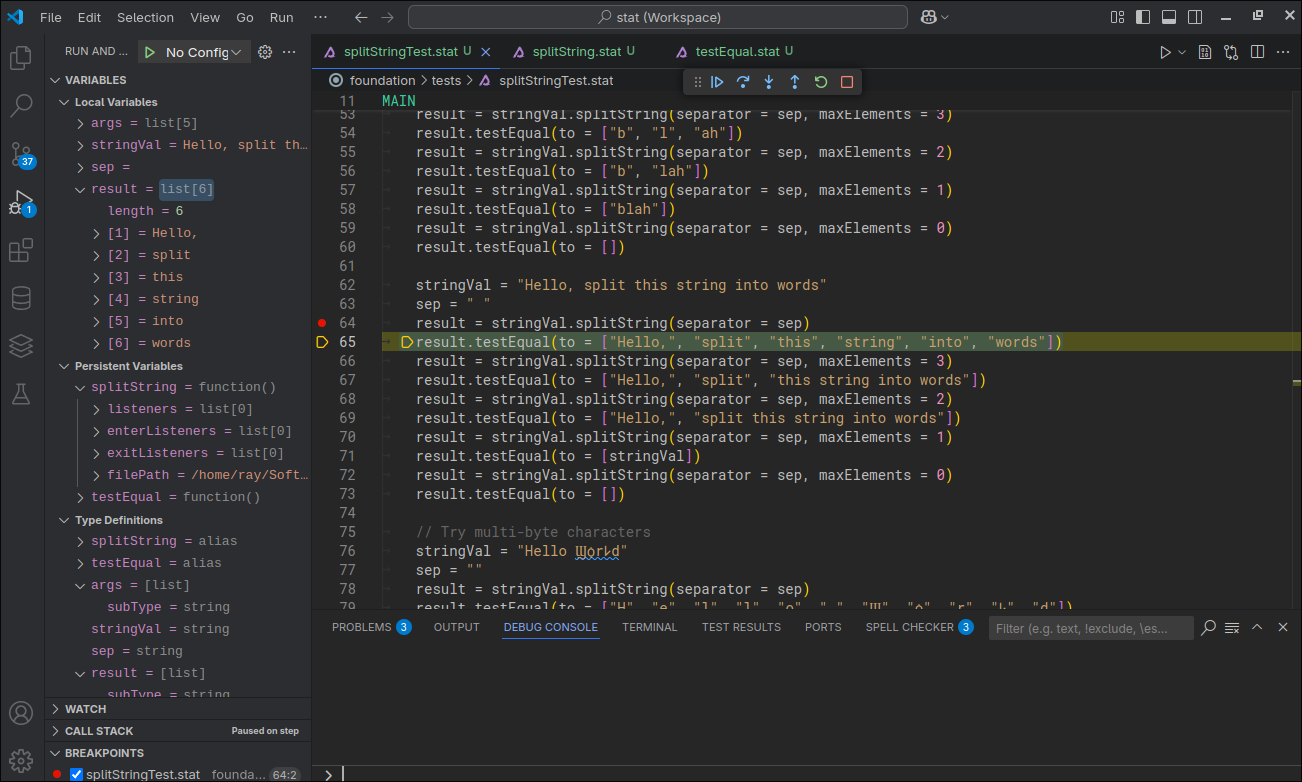1302x782 pixels.
Task: Click the debug Step Out button
Action: [x=795, y=82]
